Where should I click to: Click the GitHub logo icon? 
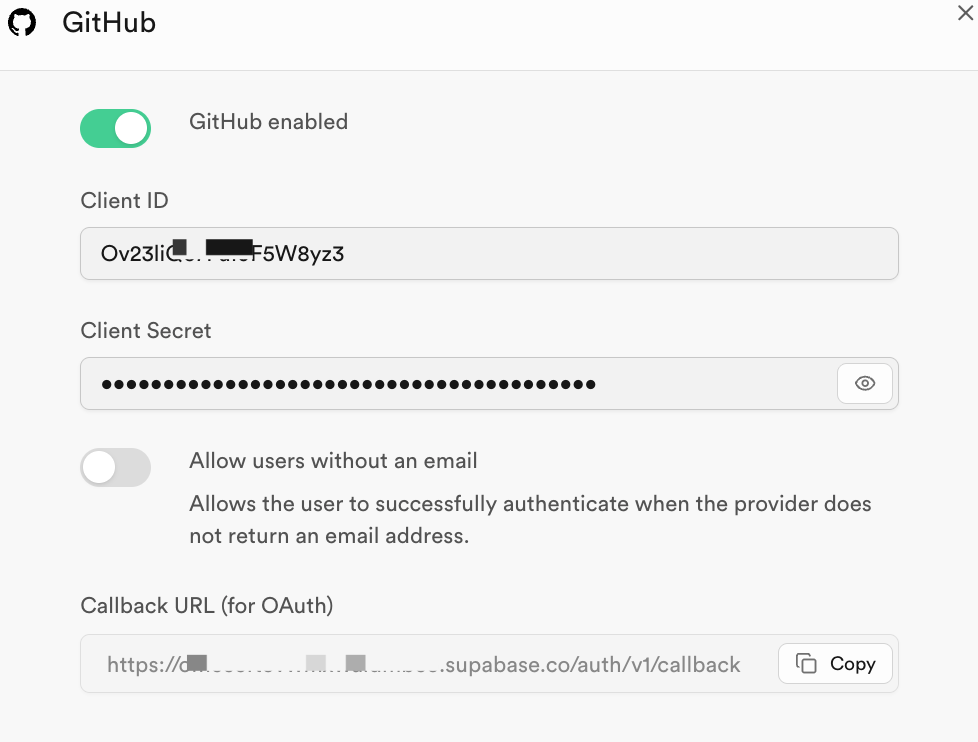22,23
